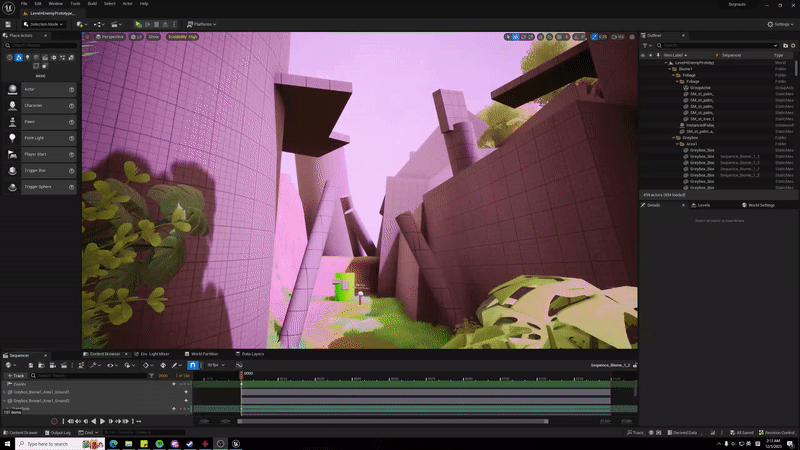Toggle the Outliner pin column header
The image size is (800, 450).
click(x=658, y=55)
